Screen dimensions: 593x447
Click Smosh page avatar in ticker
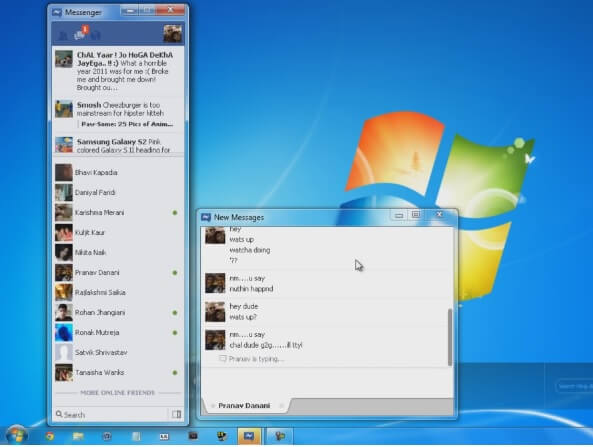[x=64, y=109]
